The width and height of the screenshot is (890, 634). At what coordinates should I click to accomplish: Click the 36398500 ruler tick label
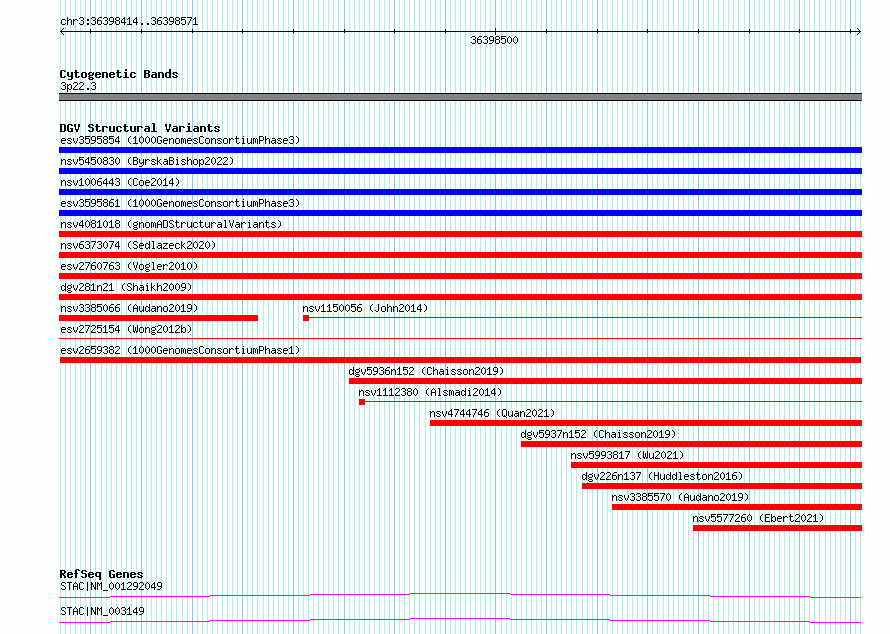click(494, 40)
